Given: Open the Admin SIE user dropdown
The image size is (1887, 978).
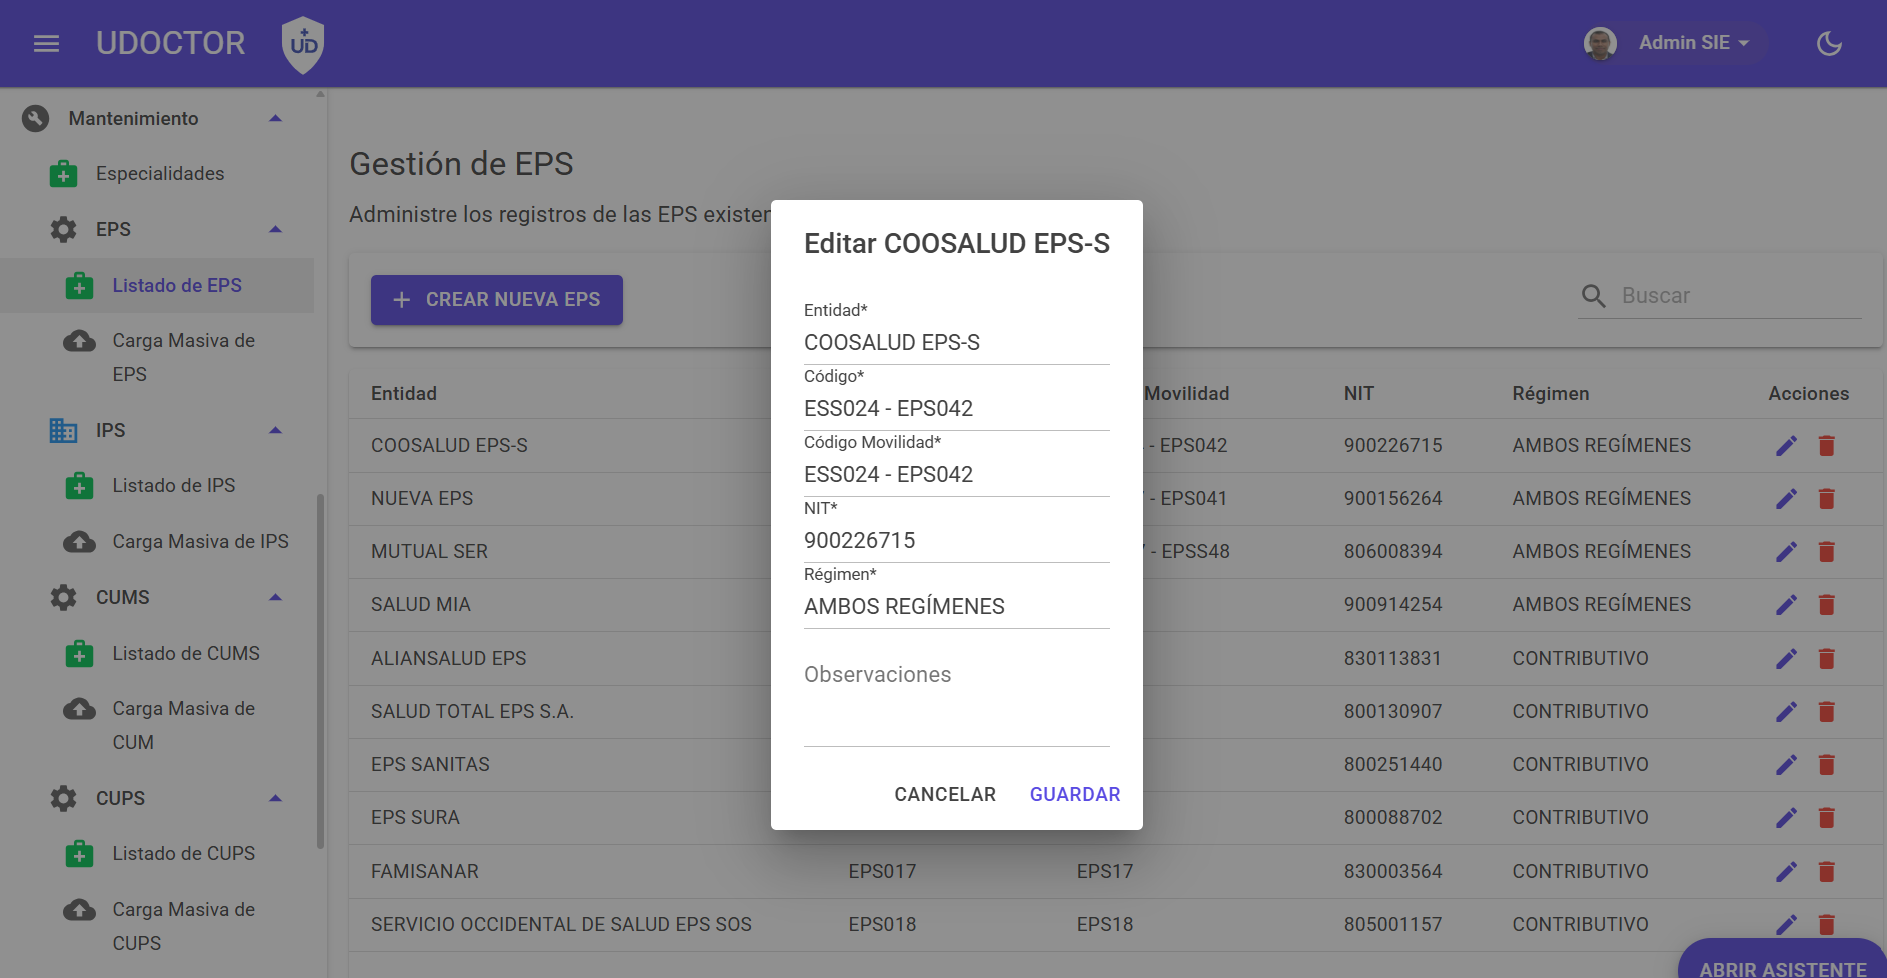Looking at the screenshot, I should point(1693,43).
